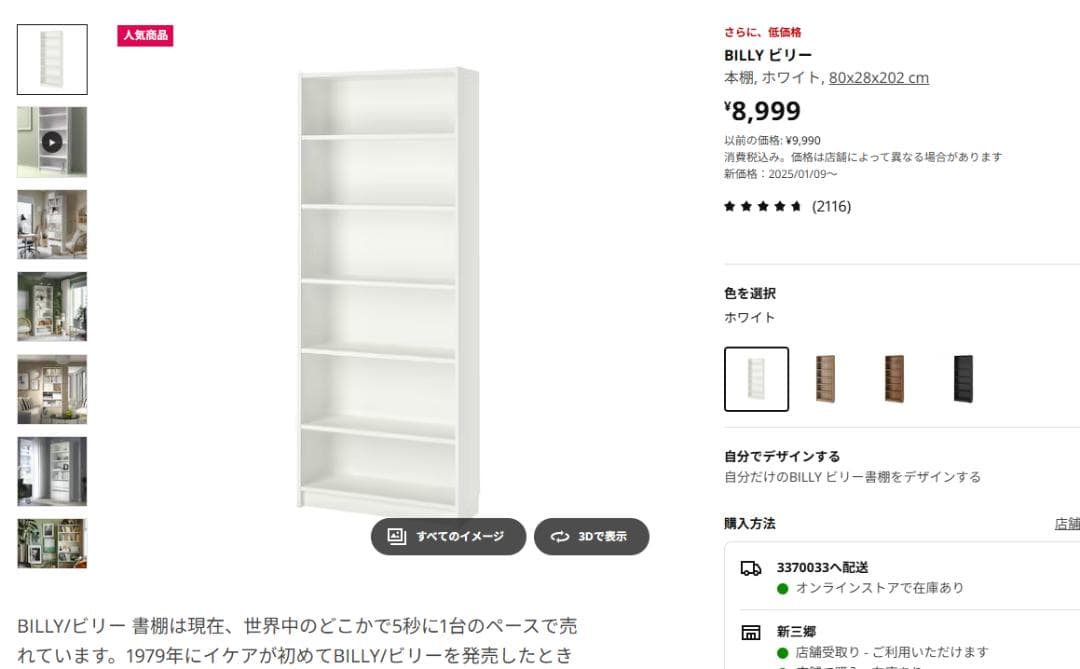The width and height of the screenshot is (1080, 669).
Task: Play the product video on the second thumbnail
Action: [52, 142]
